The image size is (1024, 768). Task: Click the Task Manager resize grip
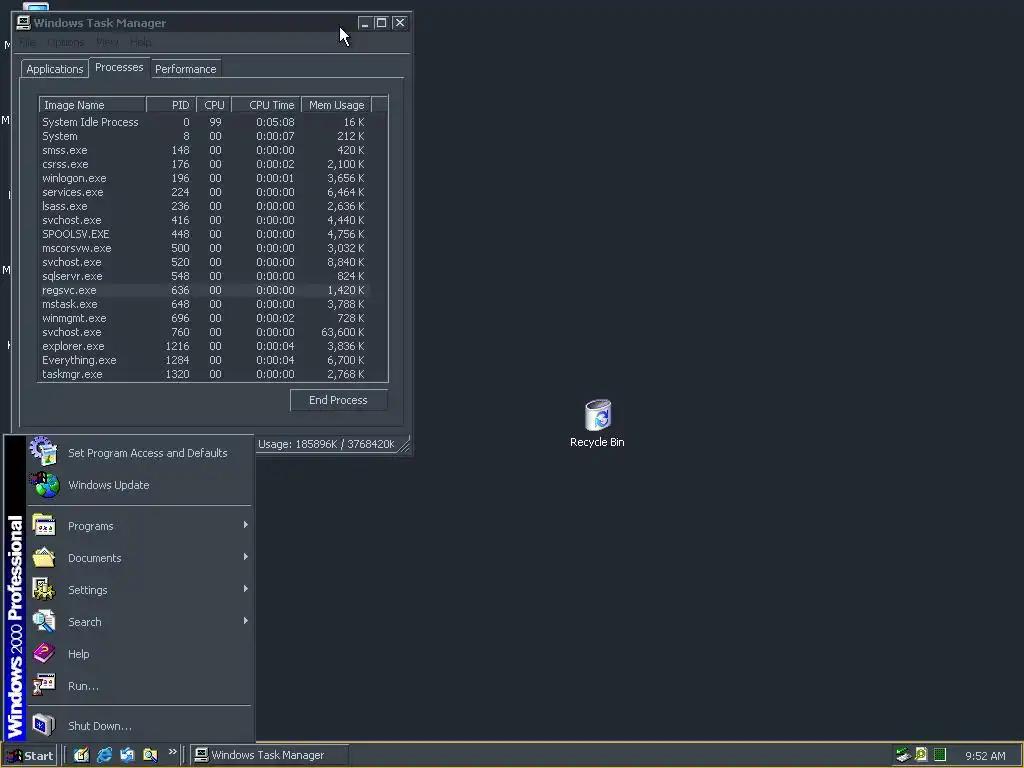[404, 445]
